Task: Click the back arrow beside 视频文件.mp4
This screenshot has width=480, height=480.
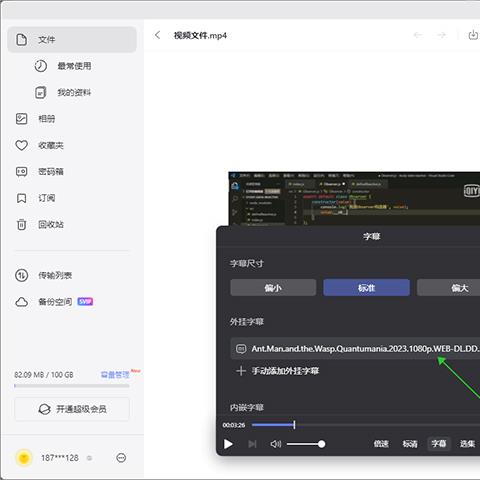Action: pyautogui.click(x=158, y=35)
